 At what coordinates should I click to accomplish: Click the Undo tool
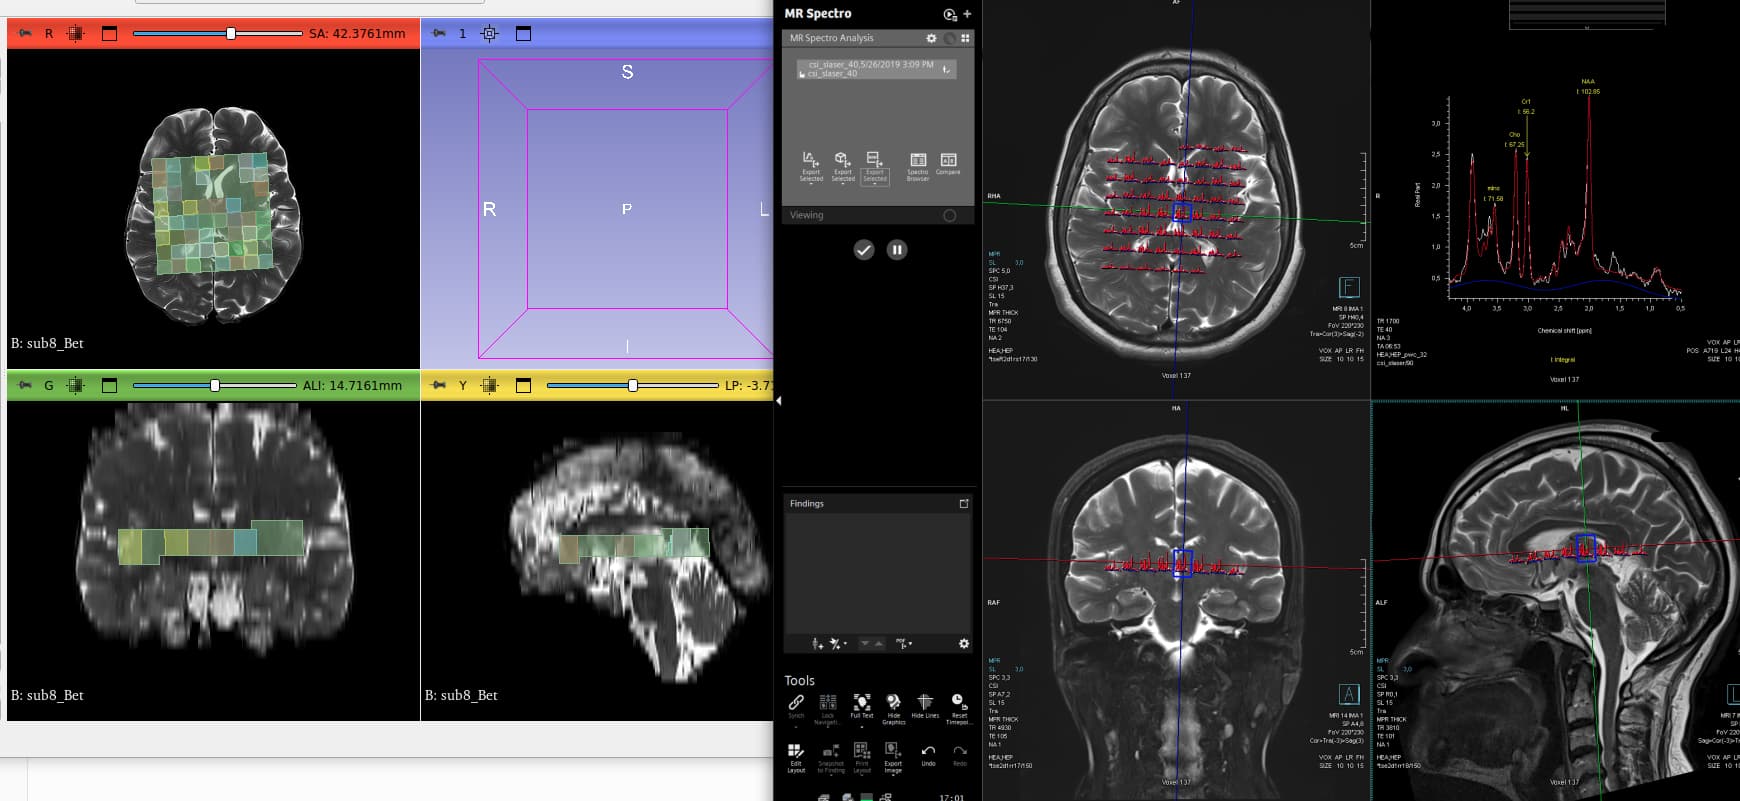pos(928,753)
